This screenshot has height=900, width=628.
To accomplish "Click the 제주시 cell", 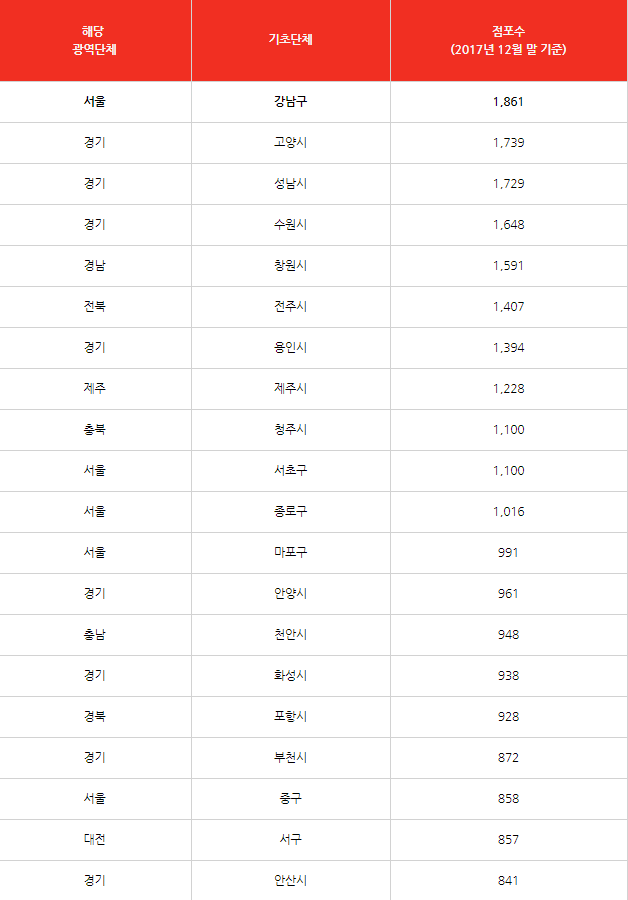I will point(290,389).
